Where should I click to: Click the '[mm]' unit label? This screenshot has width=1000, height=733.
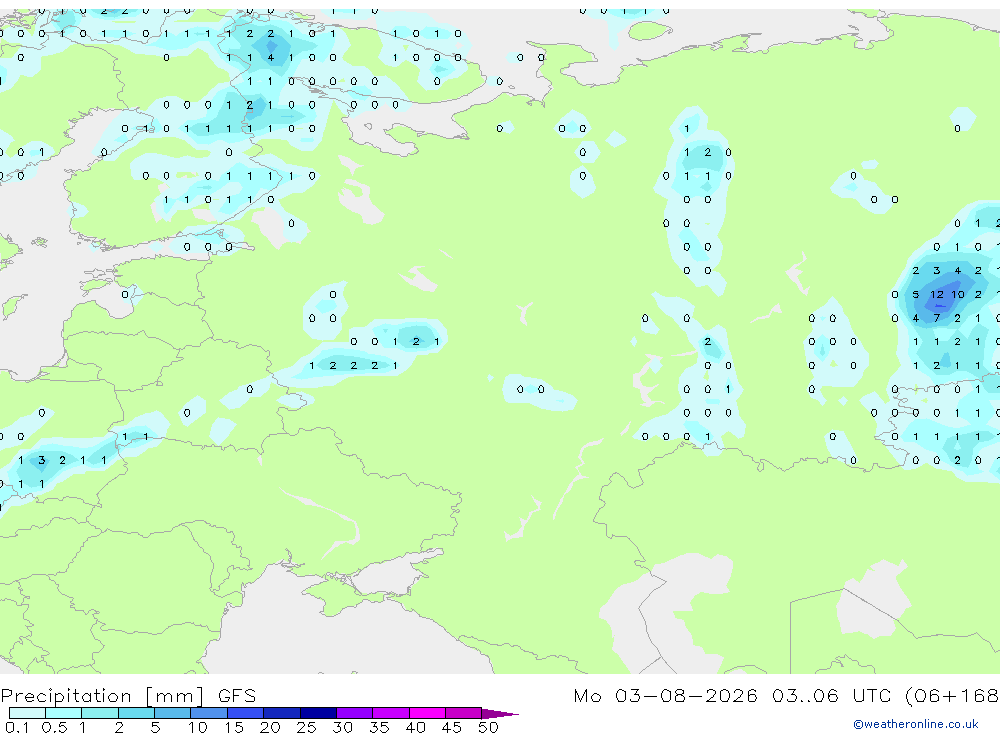point(174,696)
